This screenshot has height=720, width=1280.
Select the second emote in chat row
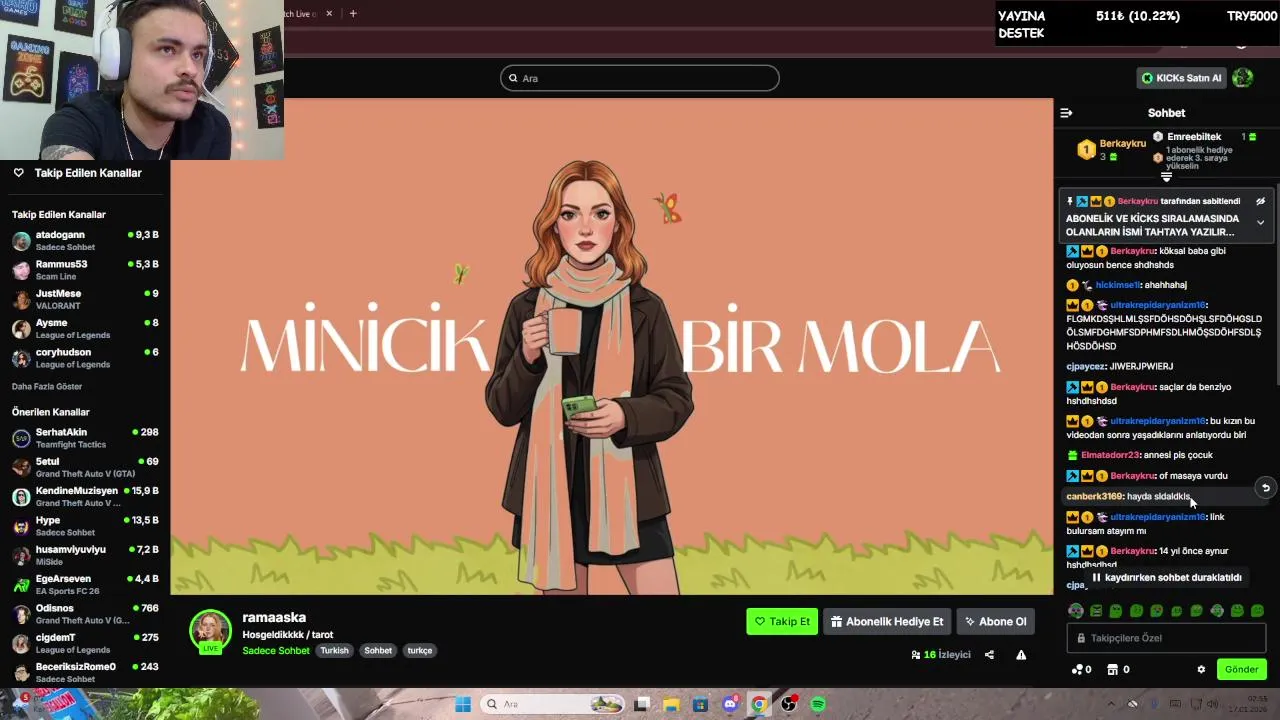(x=1096, y=610)
